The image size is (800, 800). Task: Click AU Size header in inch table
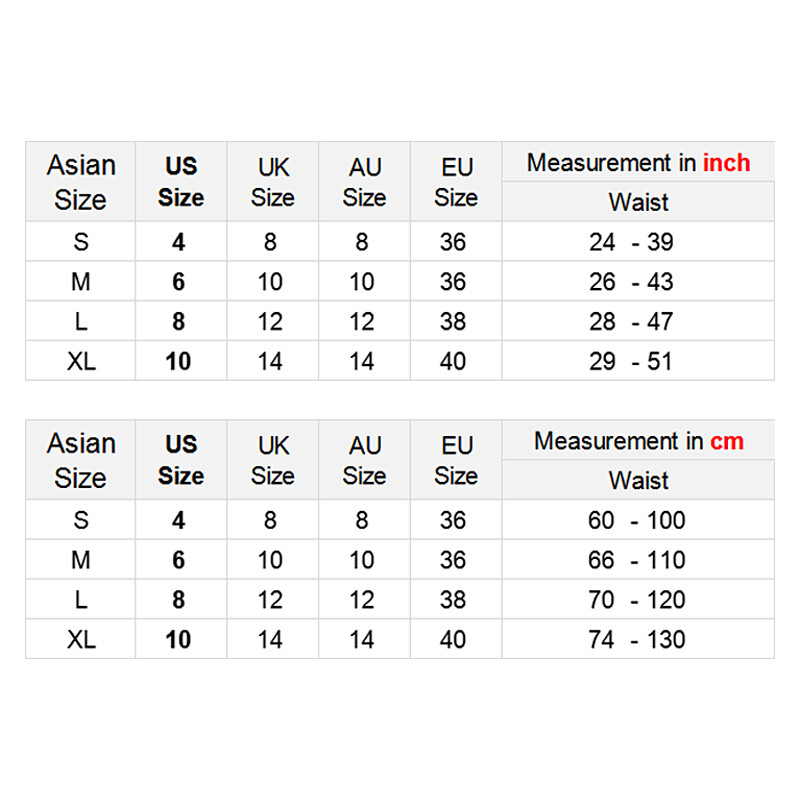pos(364,182)
